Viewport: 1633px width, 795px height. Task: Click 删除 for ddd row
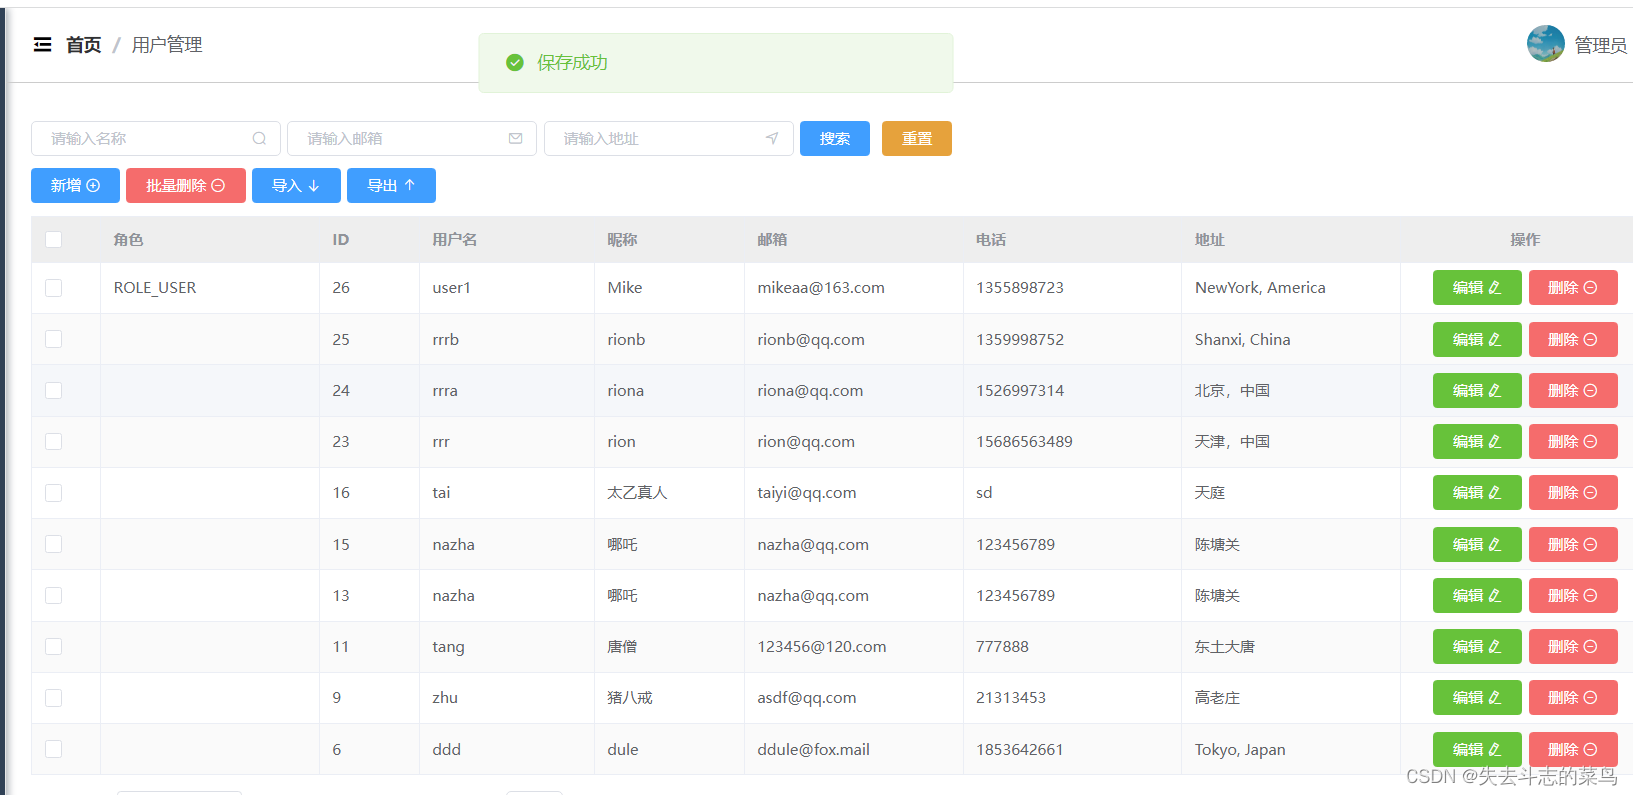tap(1573, 750)
